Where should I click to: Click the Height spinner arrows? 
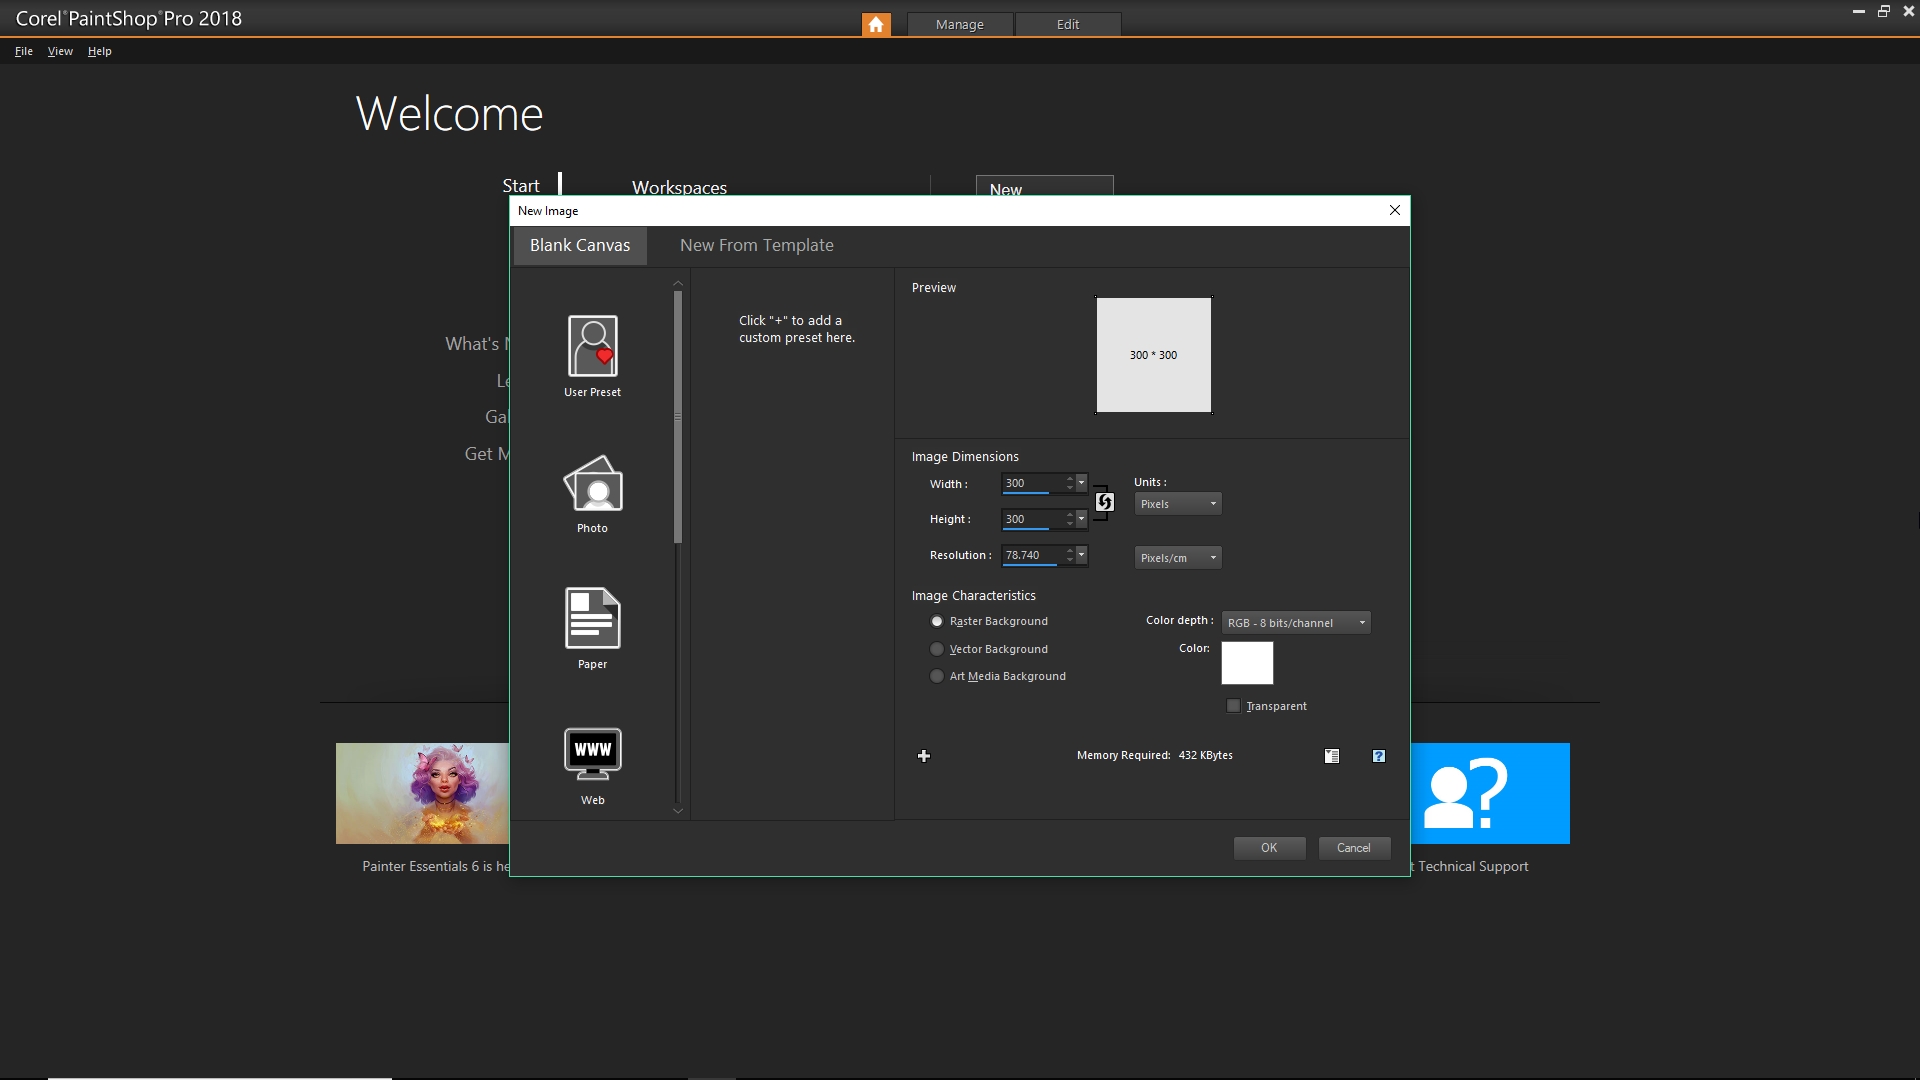coord(1070,519)
